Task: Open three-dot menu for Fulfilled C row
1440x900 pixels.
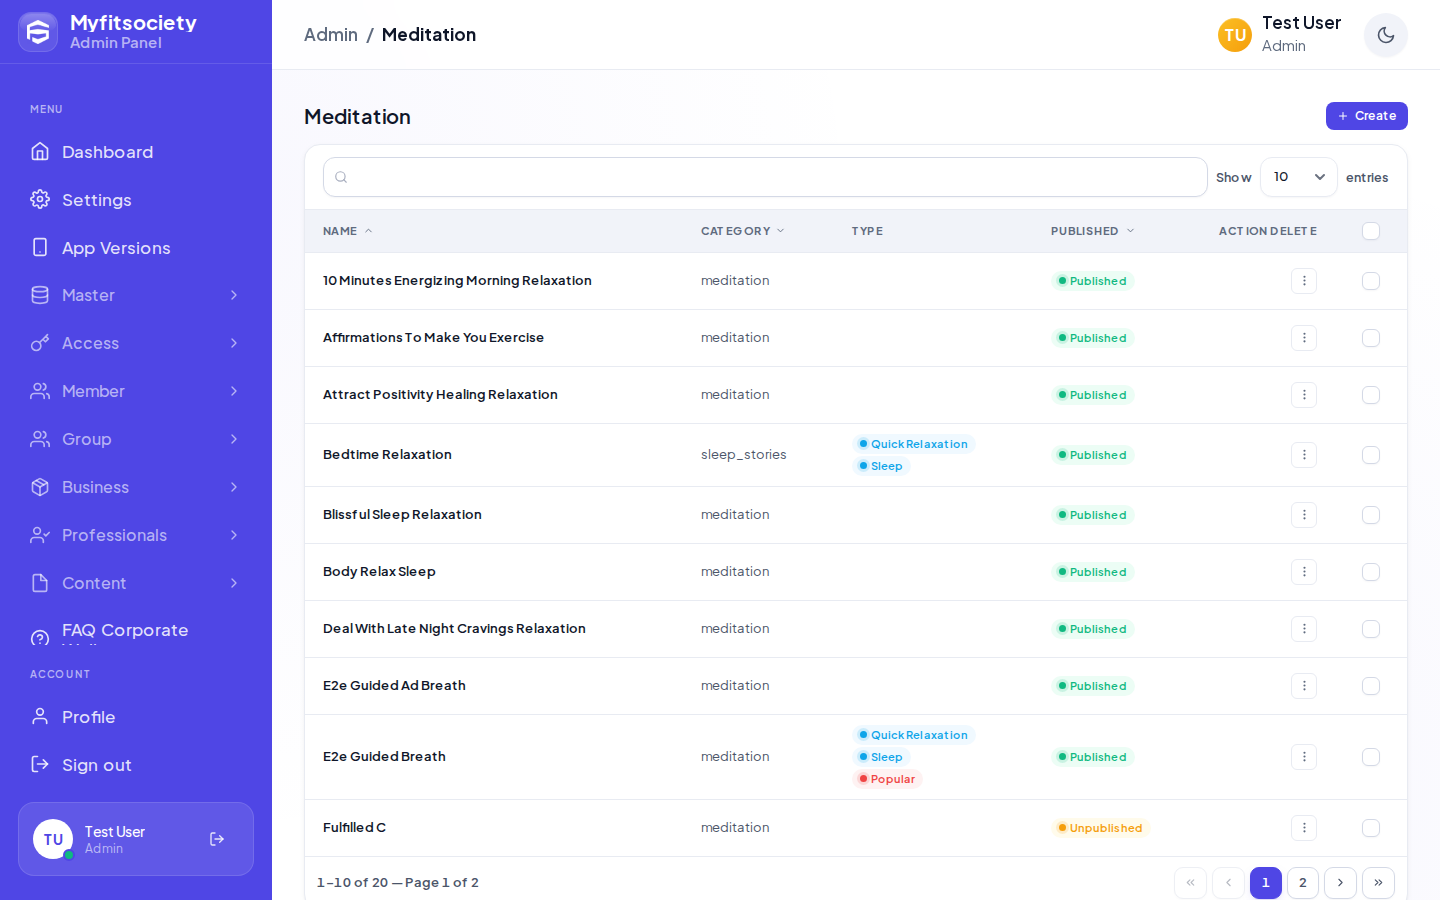Action: (x=1304, y=828)
